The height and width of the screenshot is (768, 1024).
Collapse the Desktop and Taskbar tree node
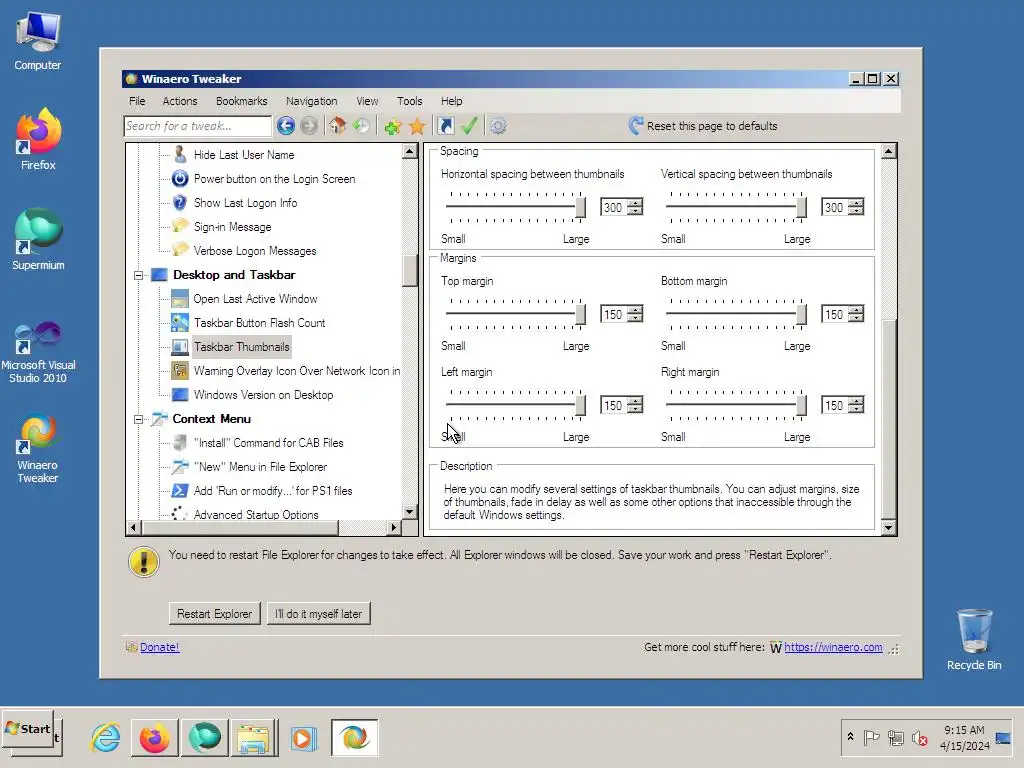pos(138,275)
